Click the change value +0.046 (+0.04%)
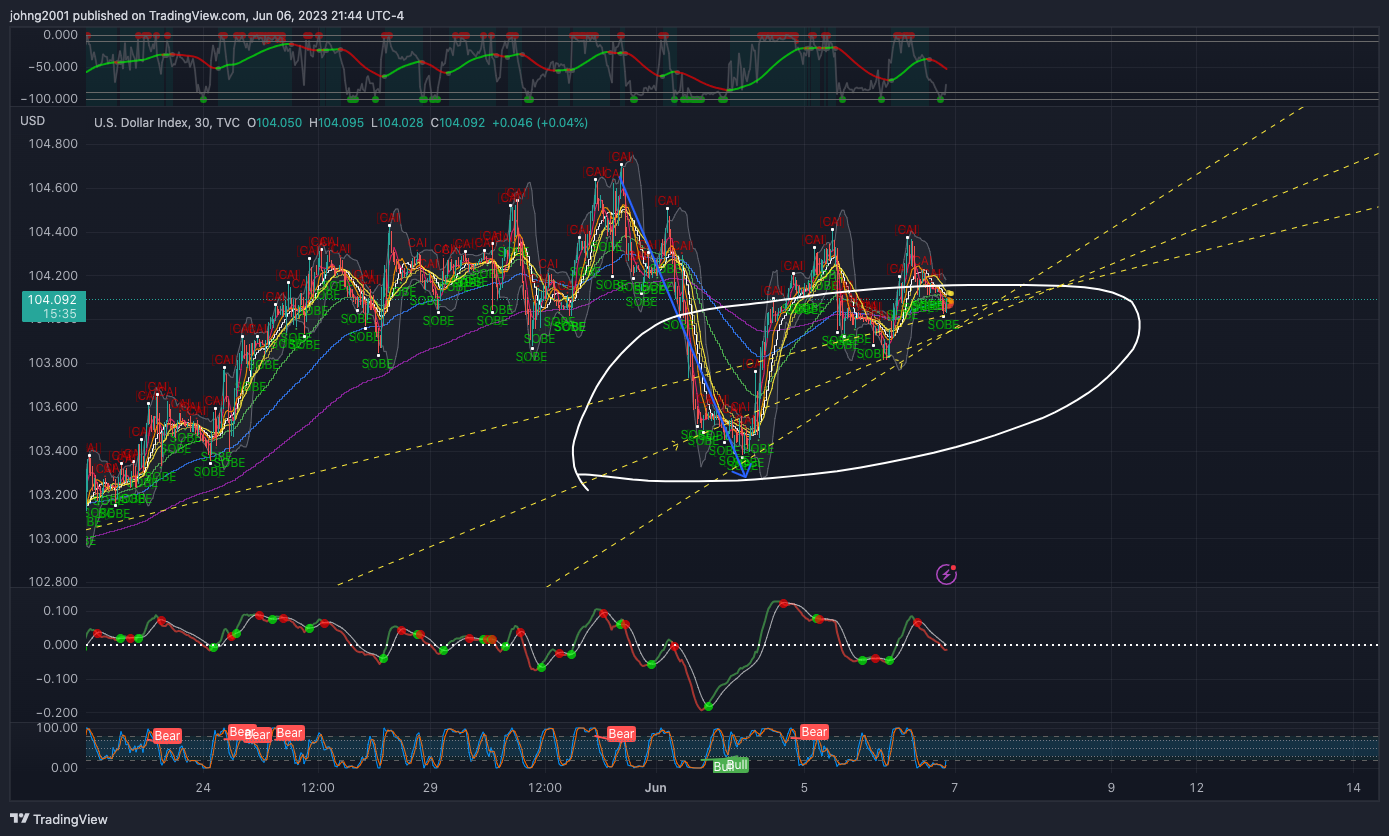The width and height of the screenshot is (1389, 836). point(540,122)
